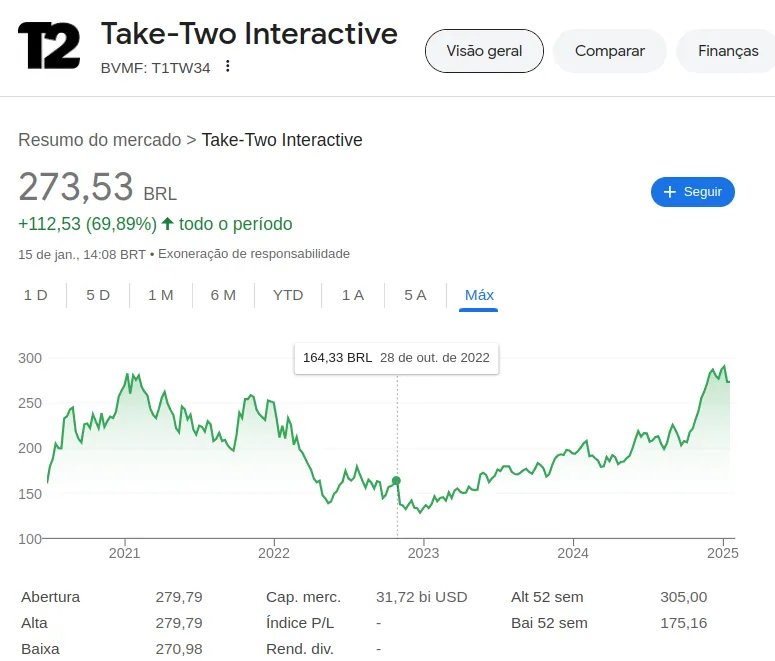The image size is (775, 661).
Task: Open the three-dot menu beside BVMF ticker
Action: (x=228, y=67)
